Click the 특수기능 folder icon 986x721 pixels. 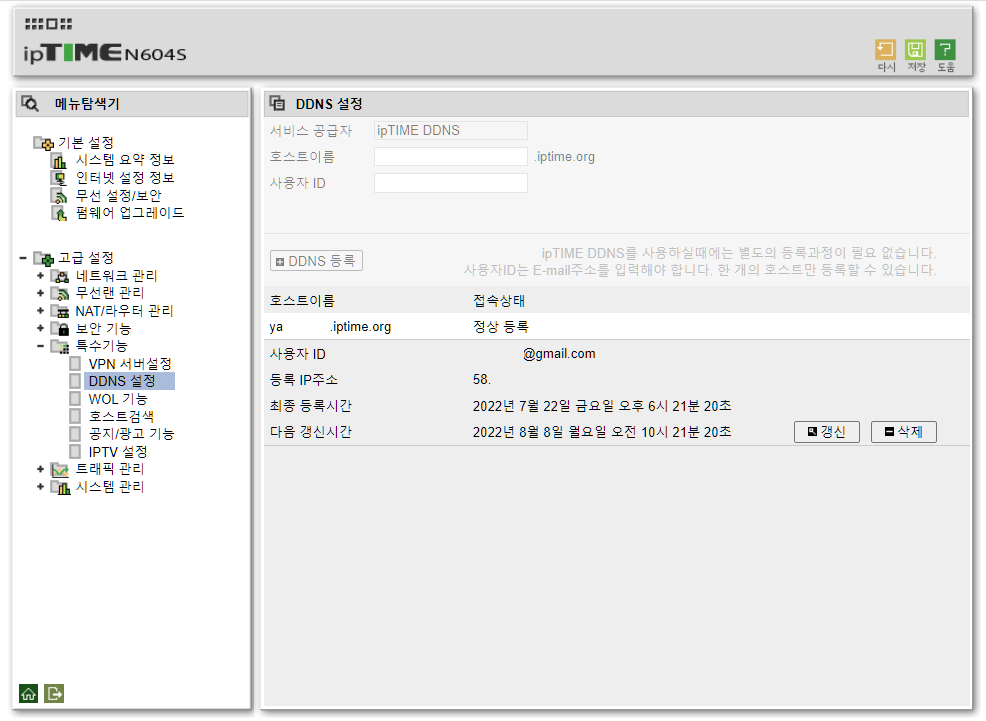pos(60,346)
